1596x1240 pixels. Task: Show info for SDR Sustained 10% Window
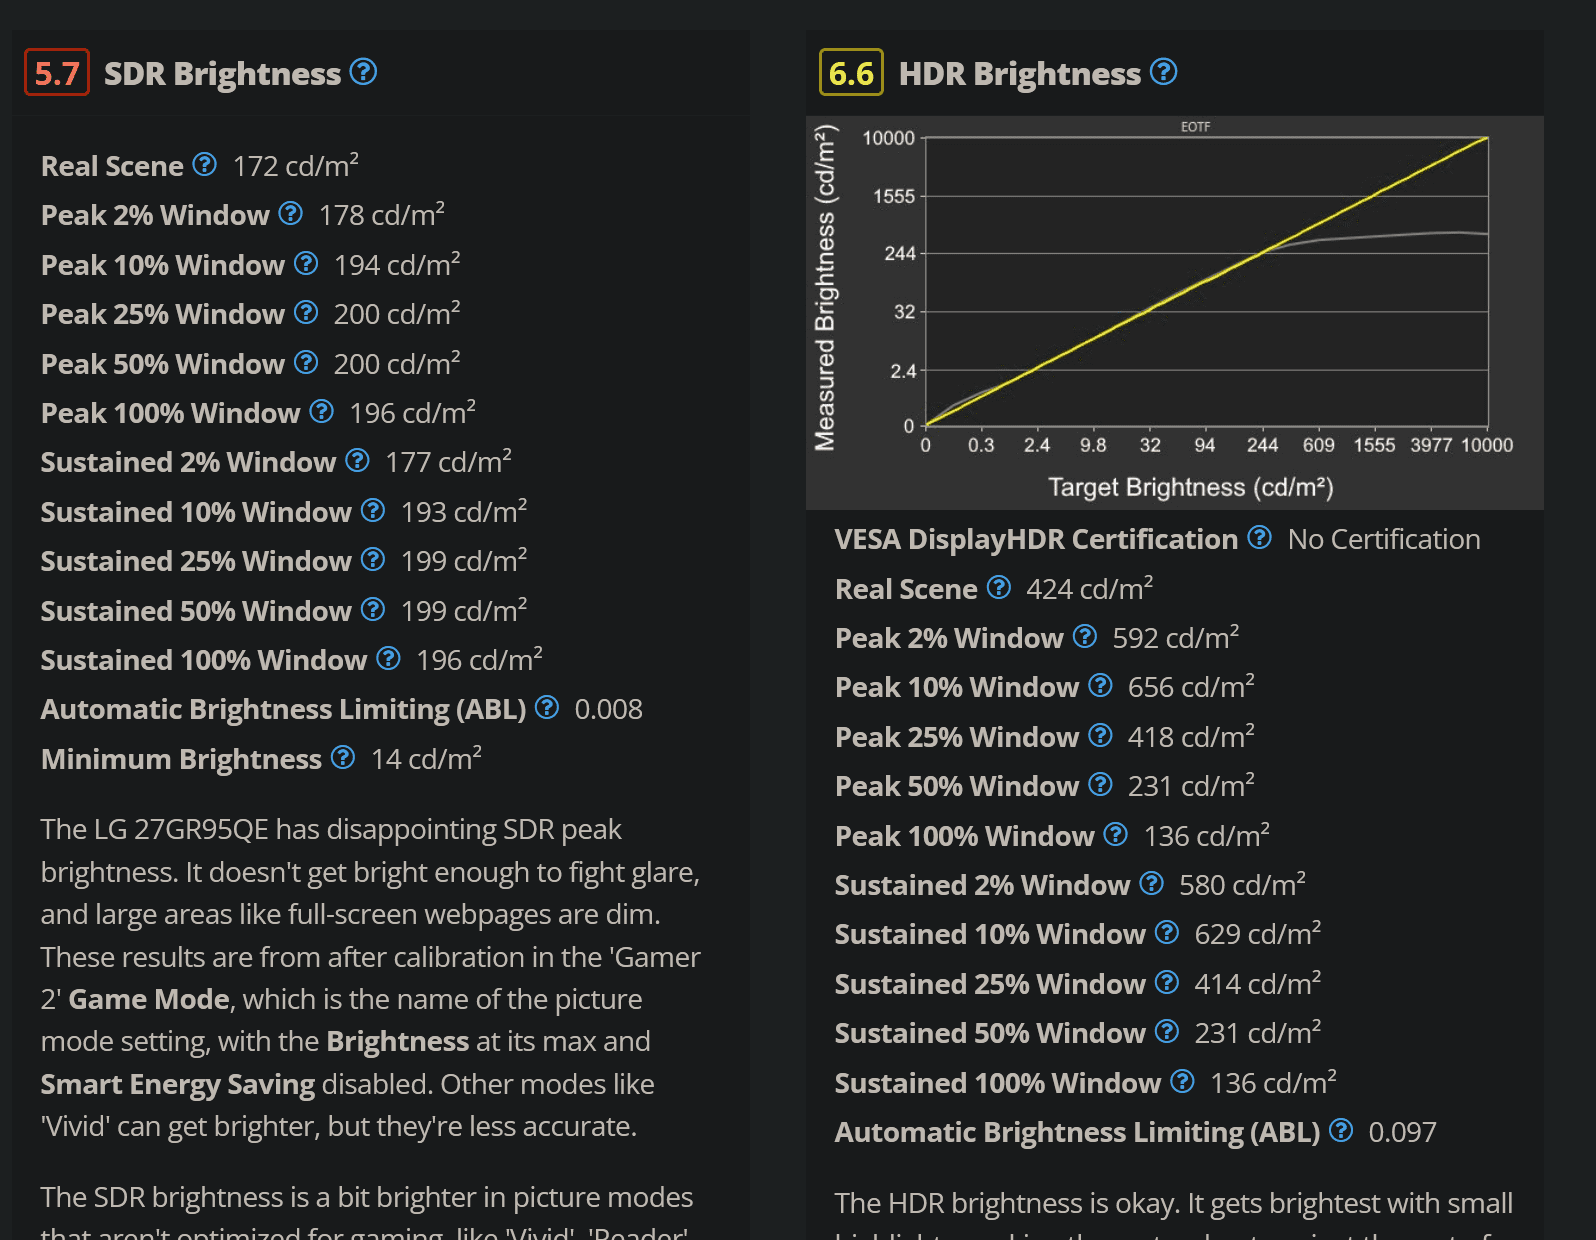[x=373, y=510]
